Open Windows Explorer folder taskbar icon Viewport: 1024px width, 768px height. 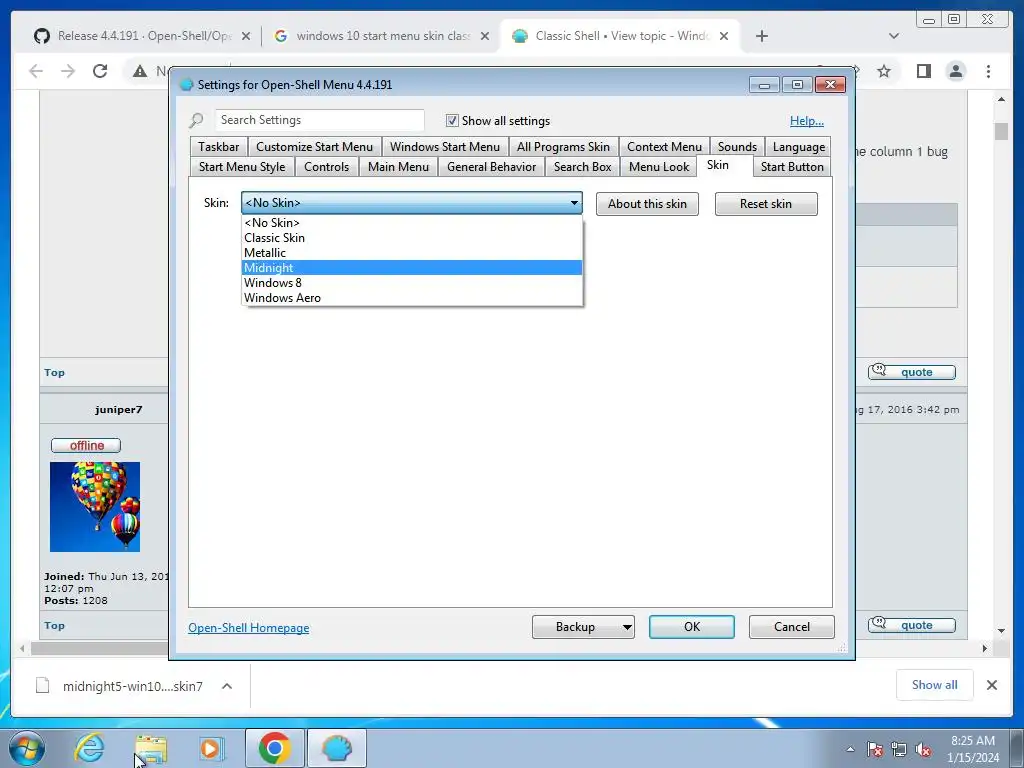150,748
